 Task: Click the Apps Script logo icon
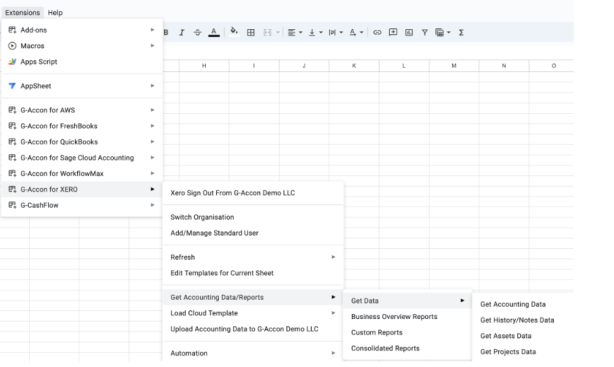pyautogui.click(x=12, y=61)
